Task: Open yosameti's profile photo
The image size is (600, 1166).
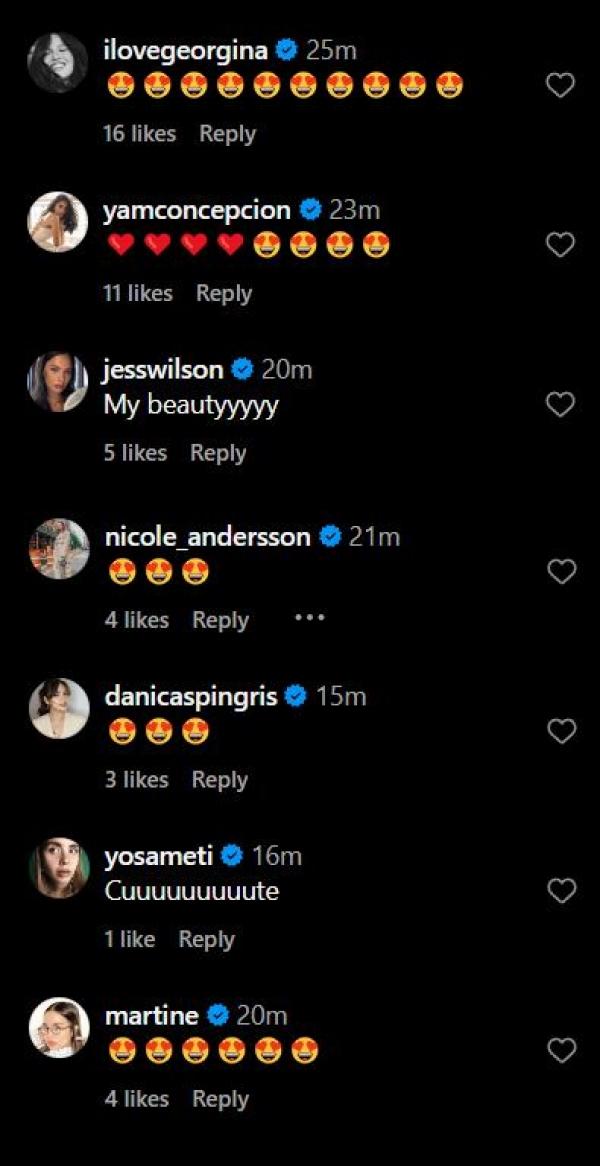Action: point(59,868)
